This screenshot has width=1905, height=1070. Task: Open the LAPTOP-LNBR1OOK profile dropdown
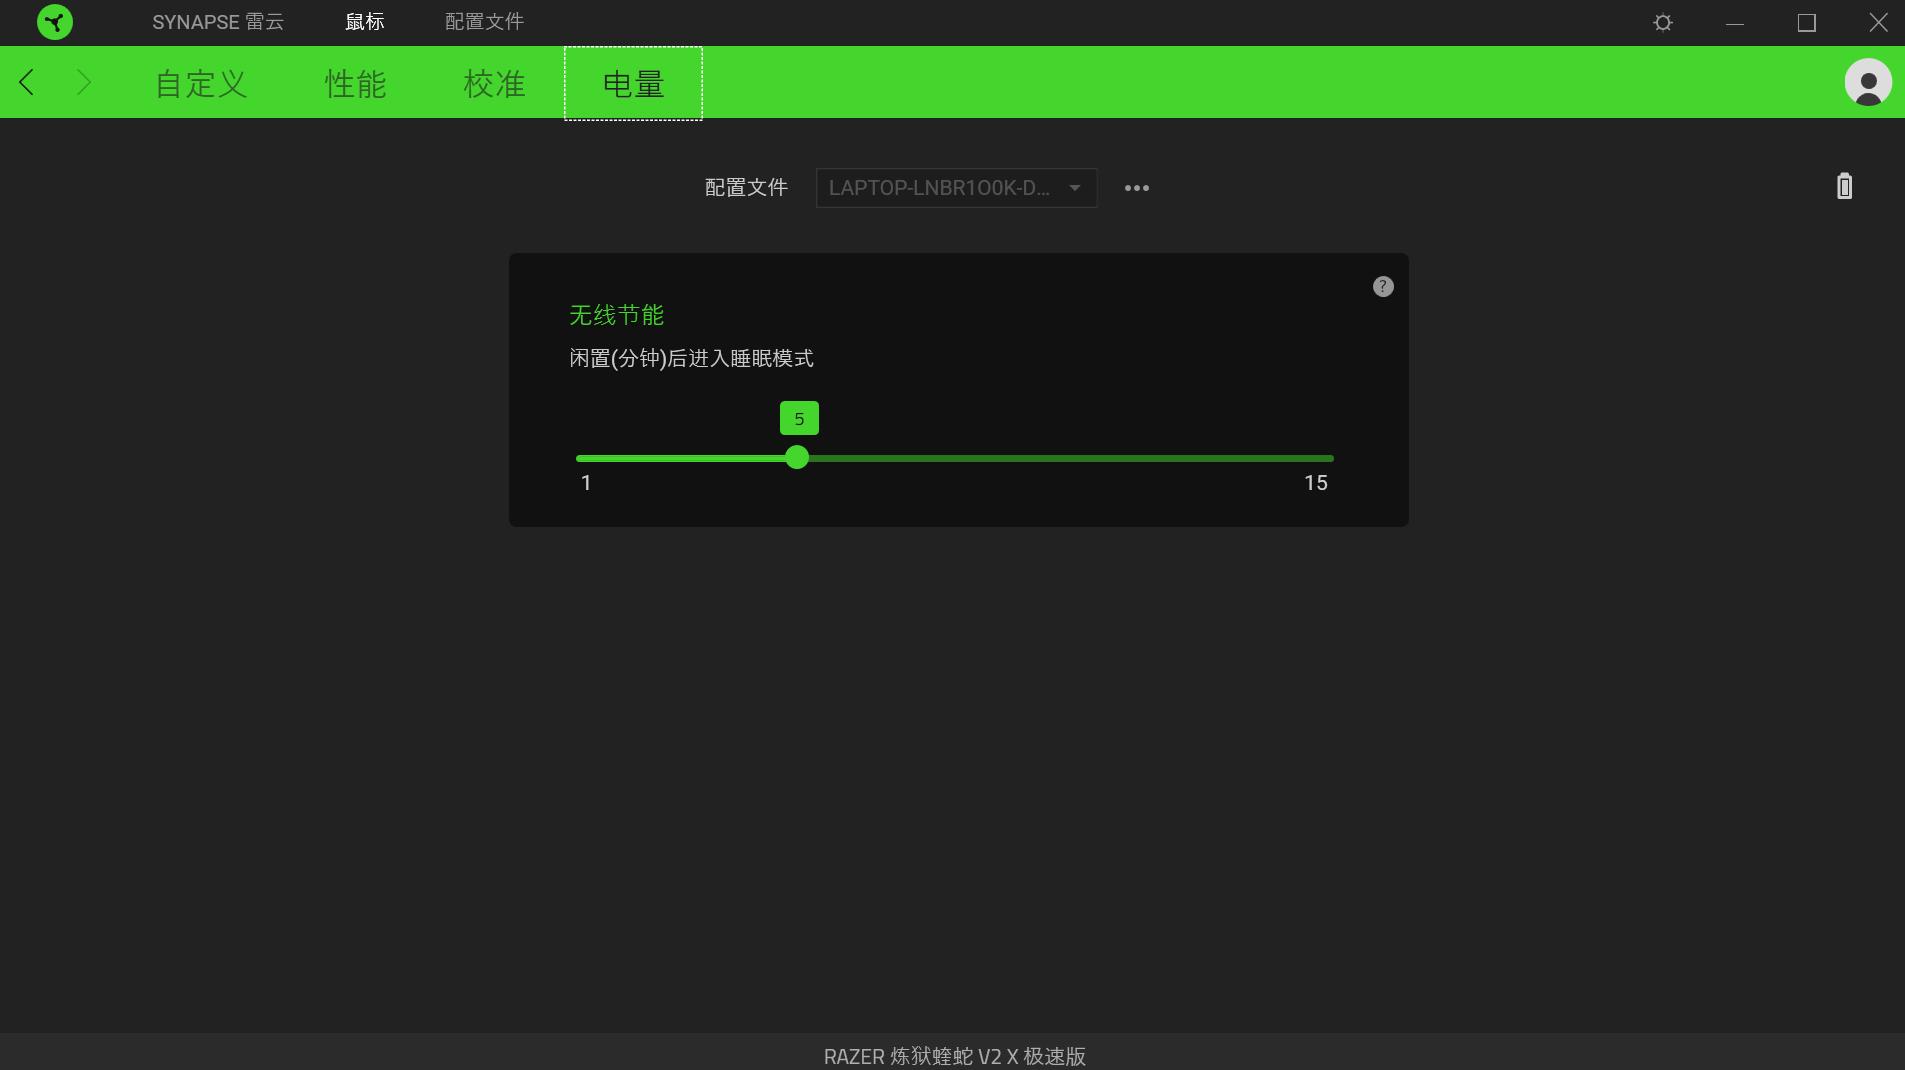pos(940,188)
